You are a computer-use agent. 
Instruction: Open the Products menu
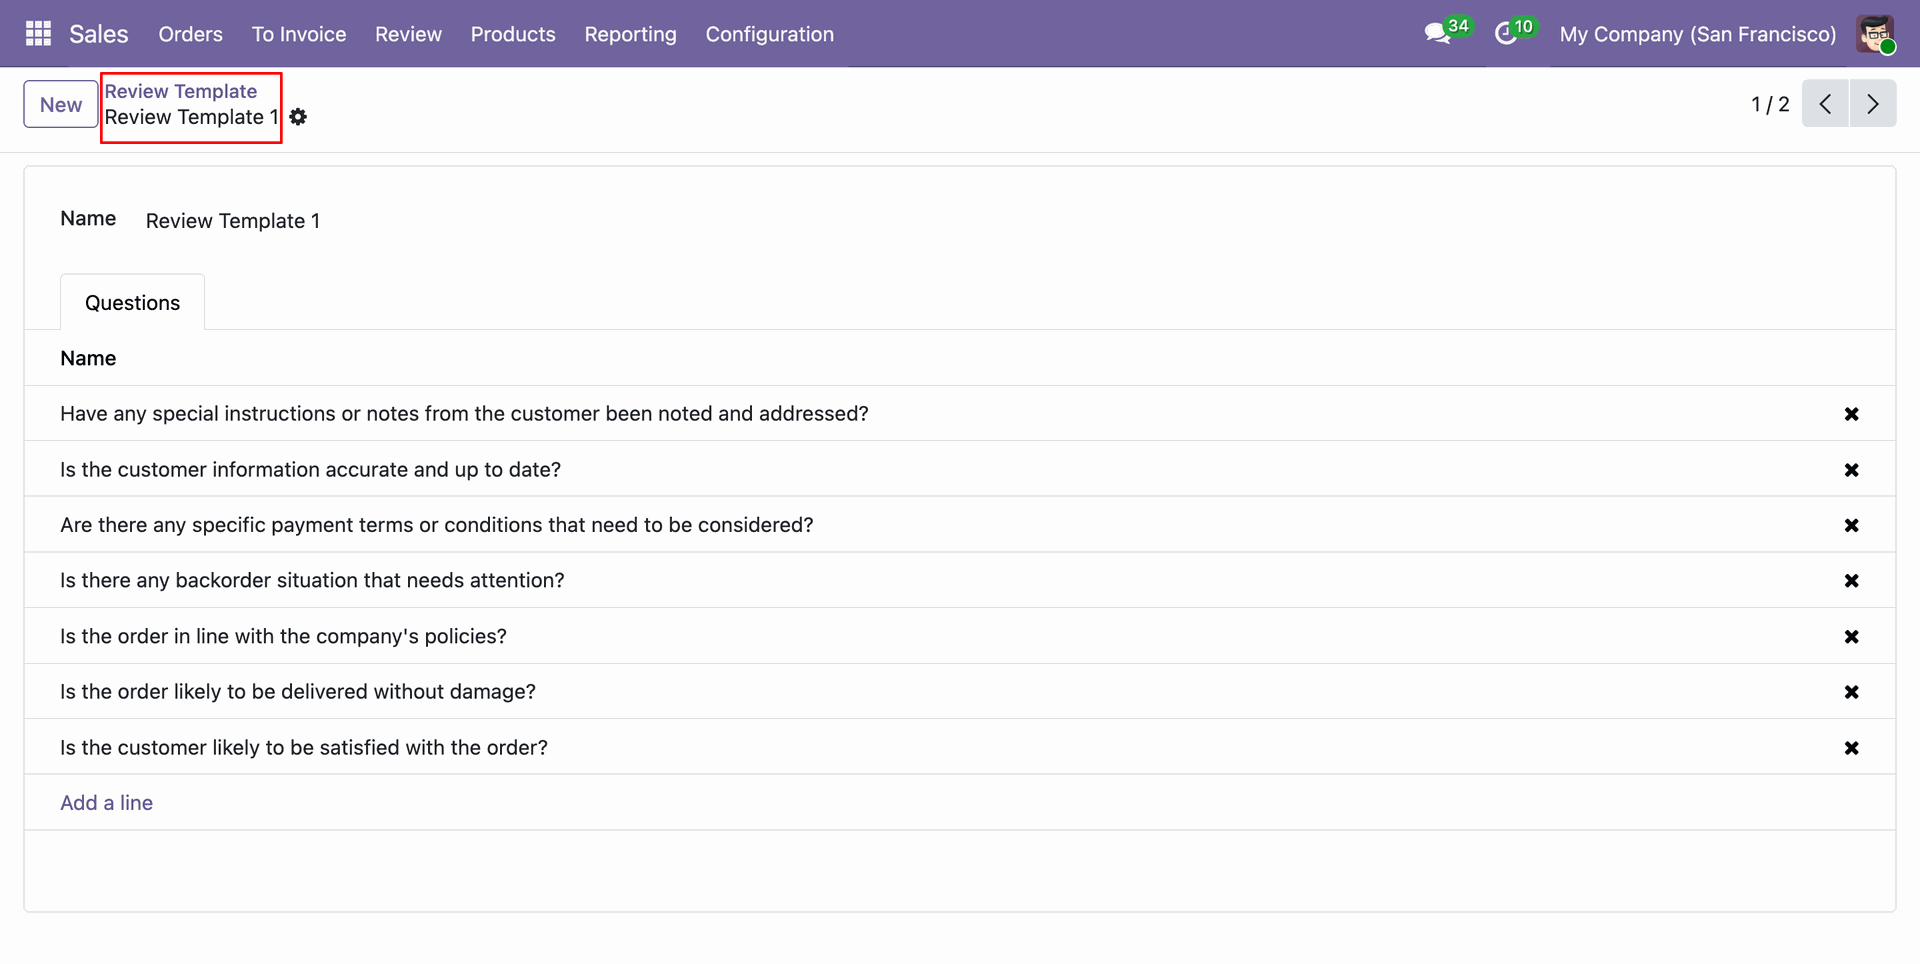[513, 34]
